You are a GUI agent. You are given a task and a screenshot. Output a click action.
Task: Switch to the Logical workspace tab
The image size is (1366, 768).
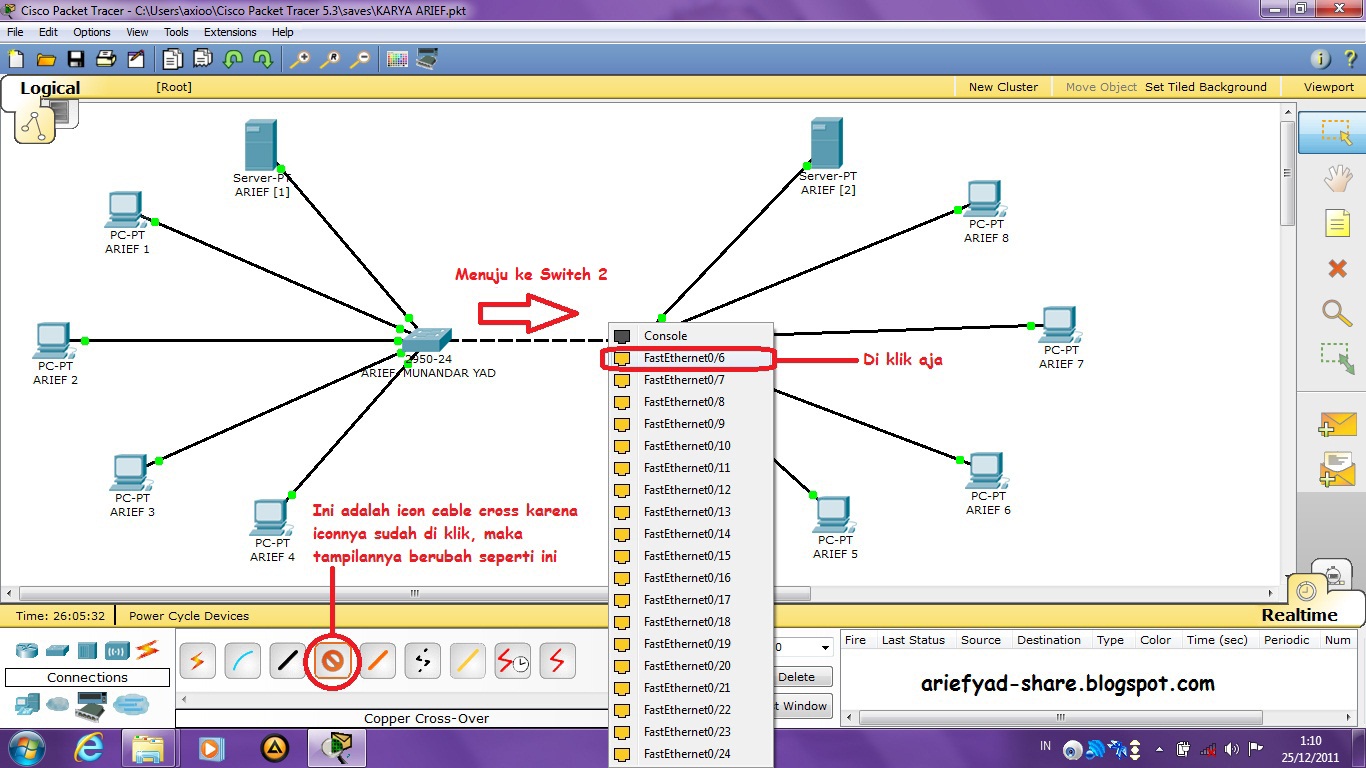[x=50, y=88]
